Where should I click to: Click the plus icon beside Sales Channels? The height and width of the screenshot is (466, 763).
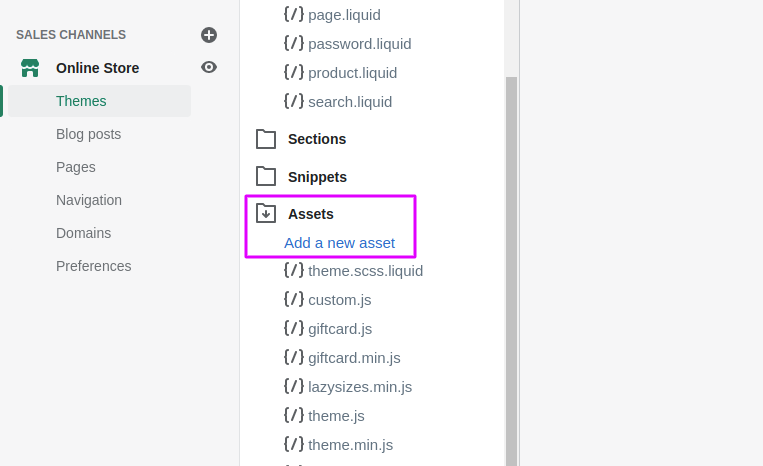point(209,35)
